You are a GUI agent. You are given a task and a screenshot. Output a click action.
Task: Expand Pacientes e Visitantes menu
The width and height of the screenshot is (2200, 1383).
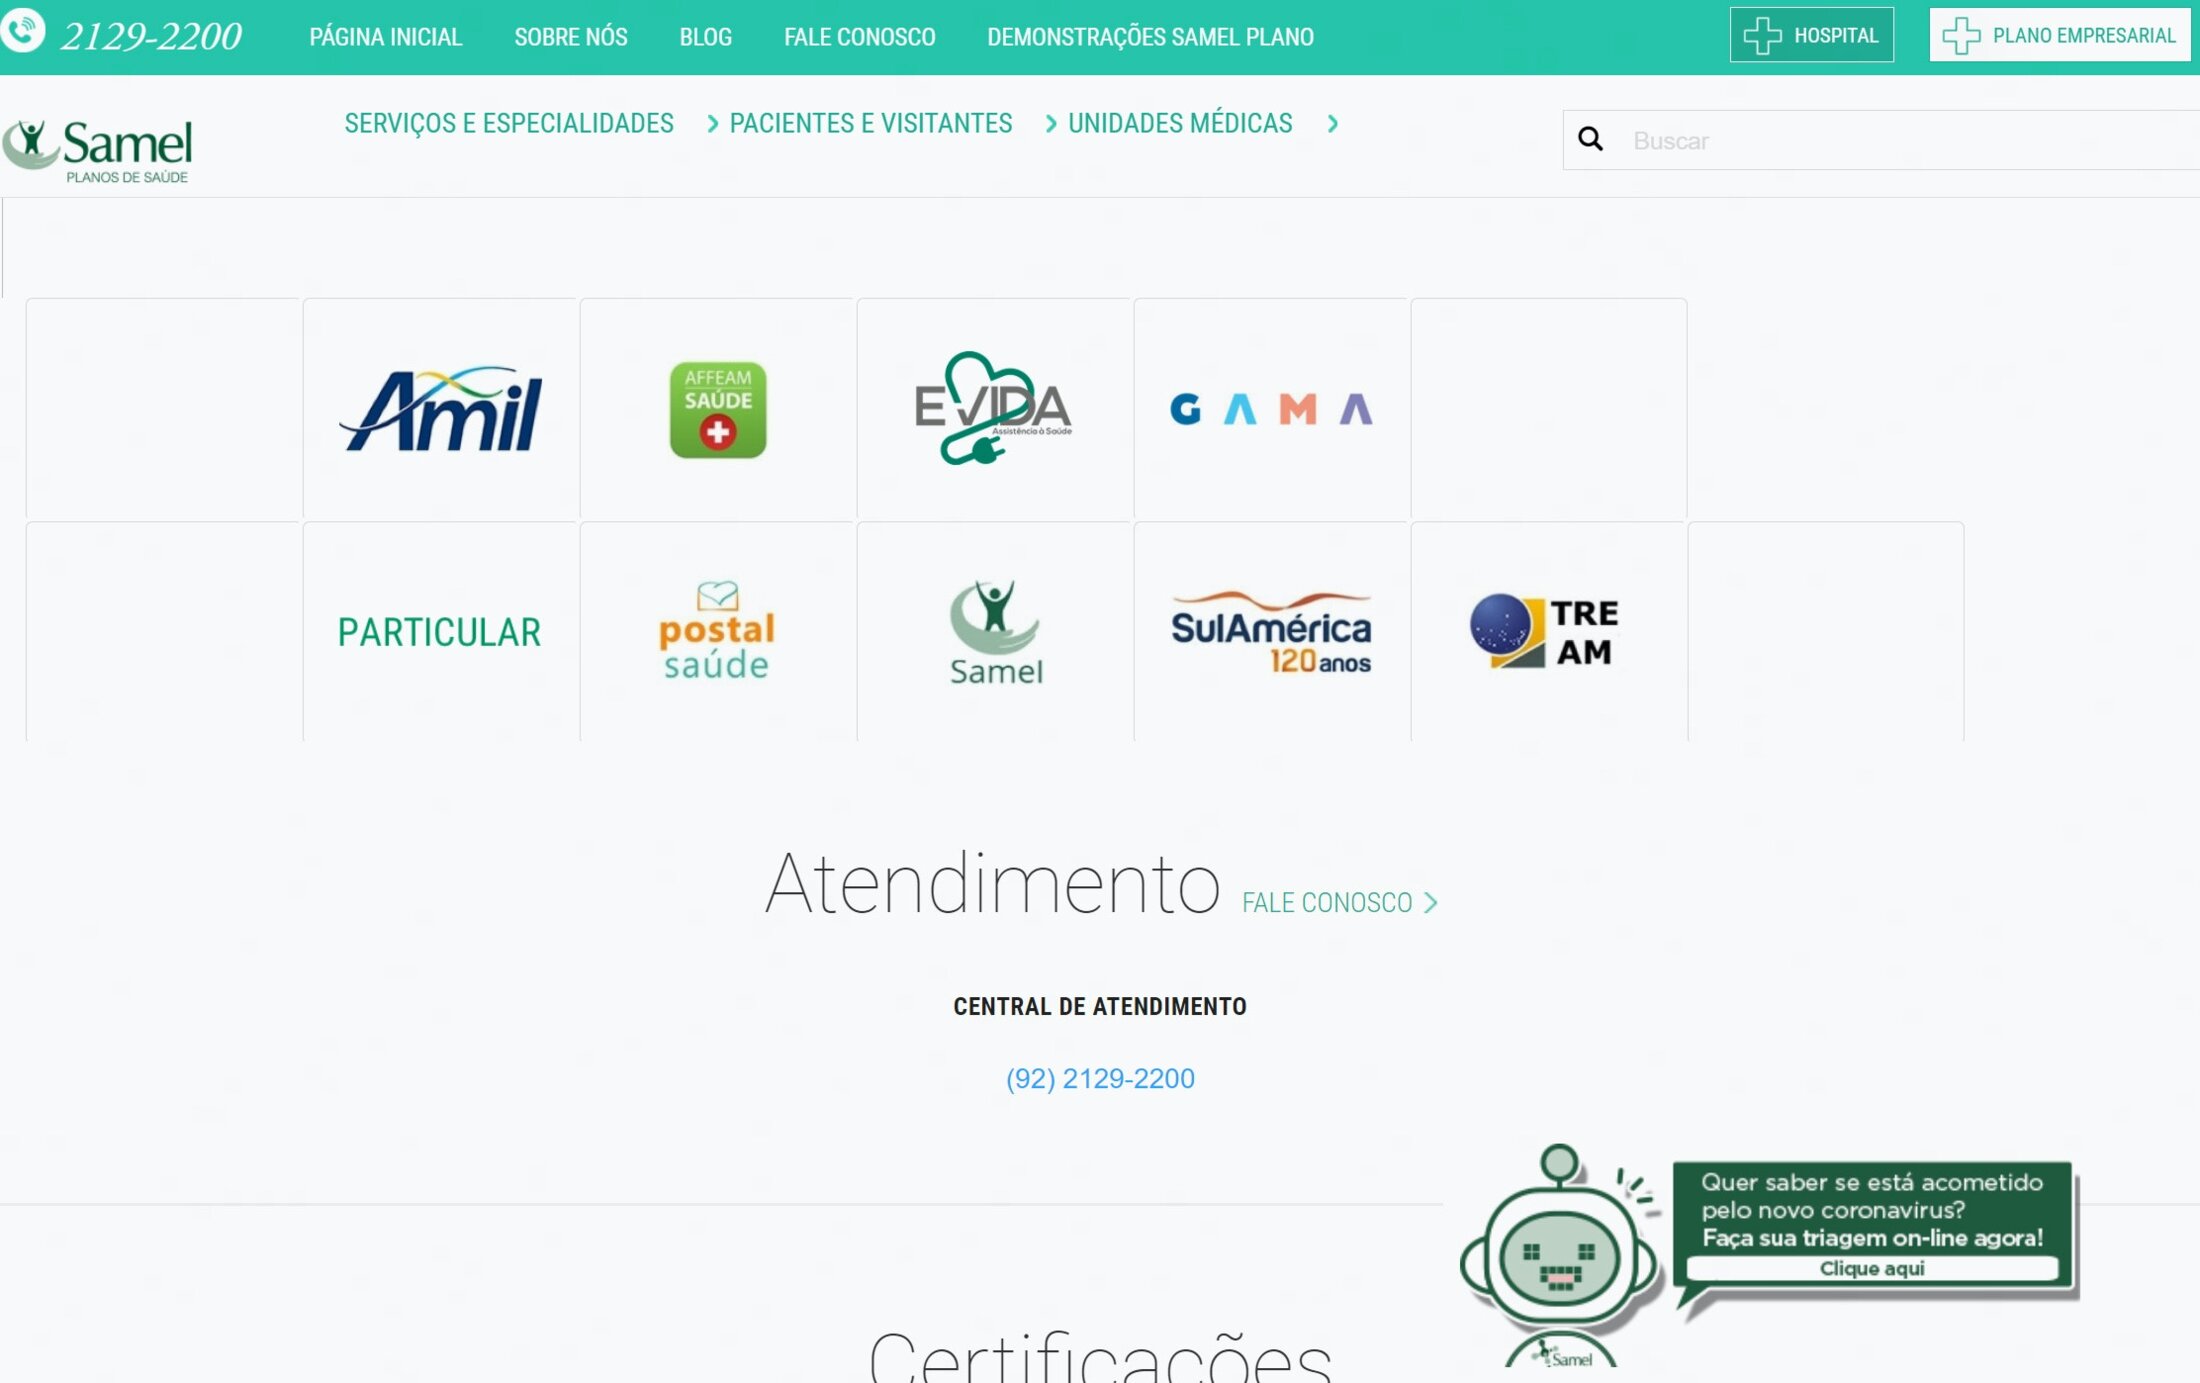click(x=870, y=123)
